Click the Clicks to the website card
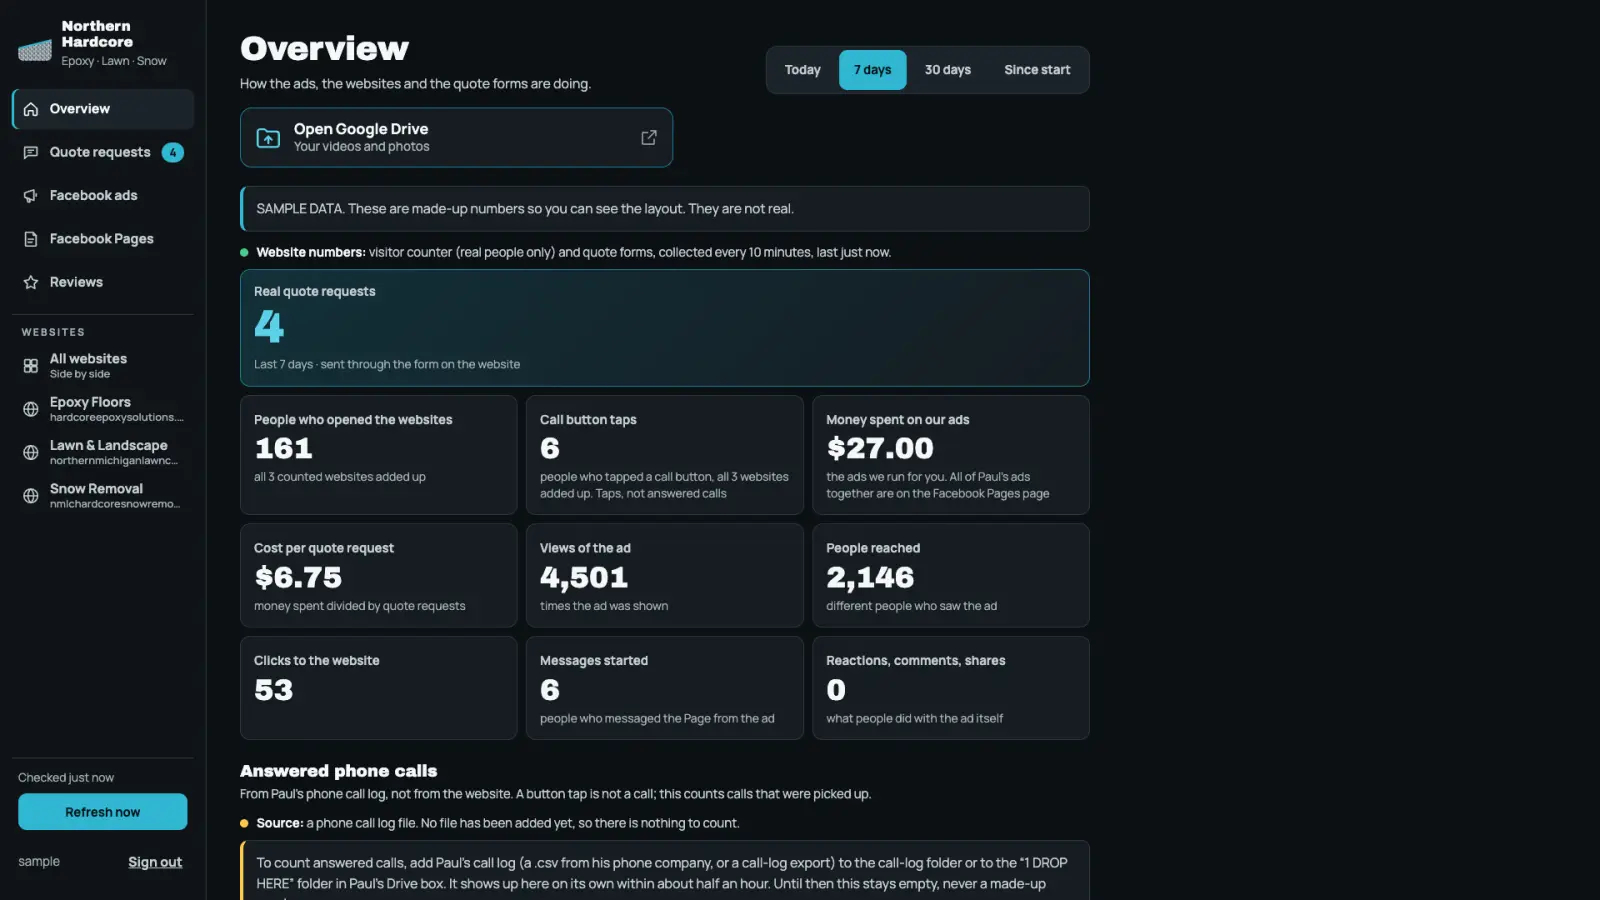Screen dimensions: 1600x900 click(379, 688)
